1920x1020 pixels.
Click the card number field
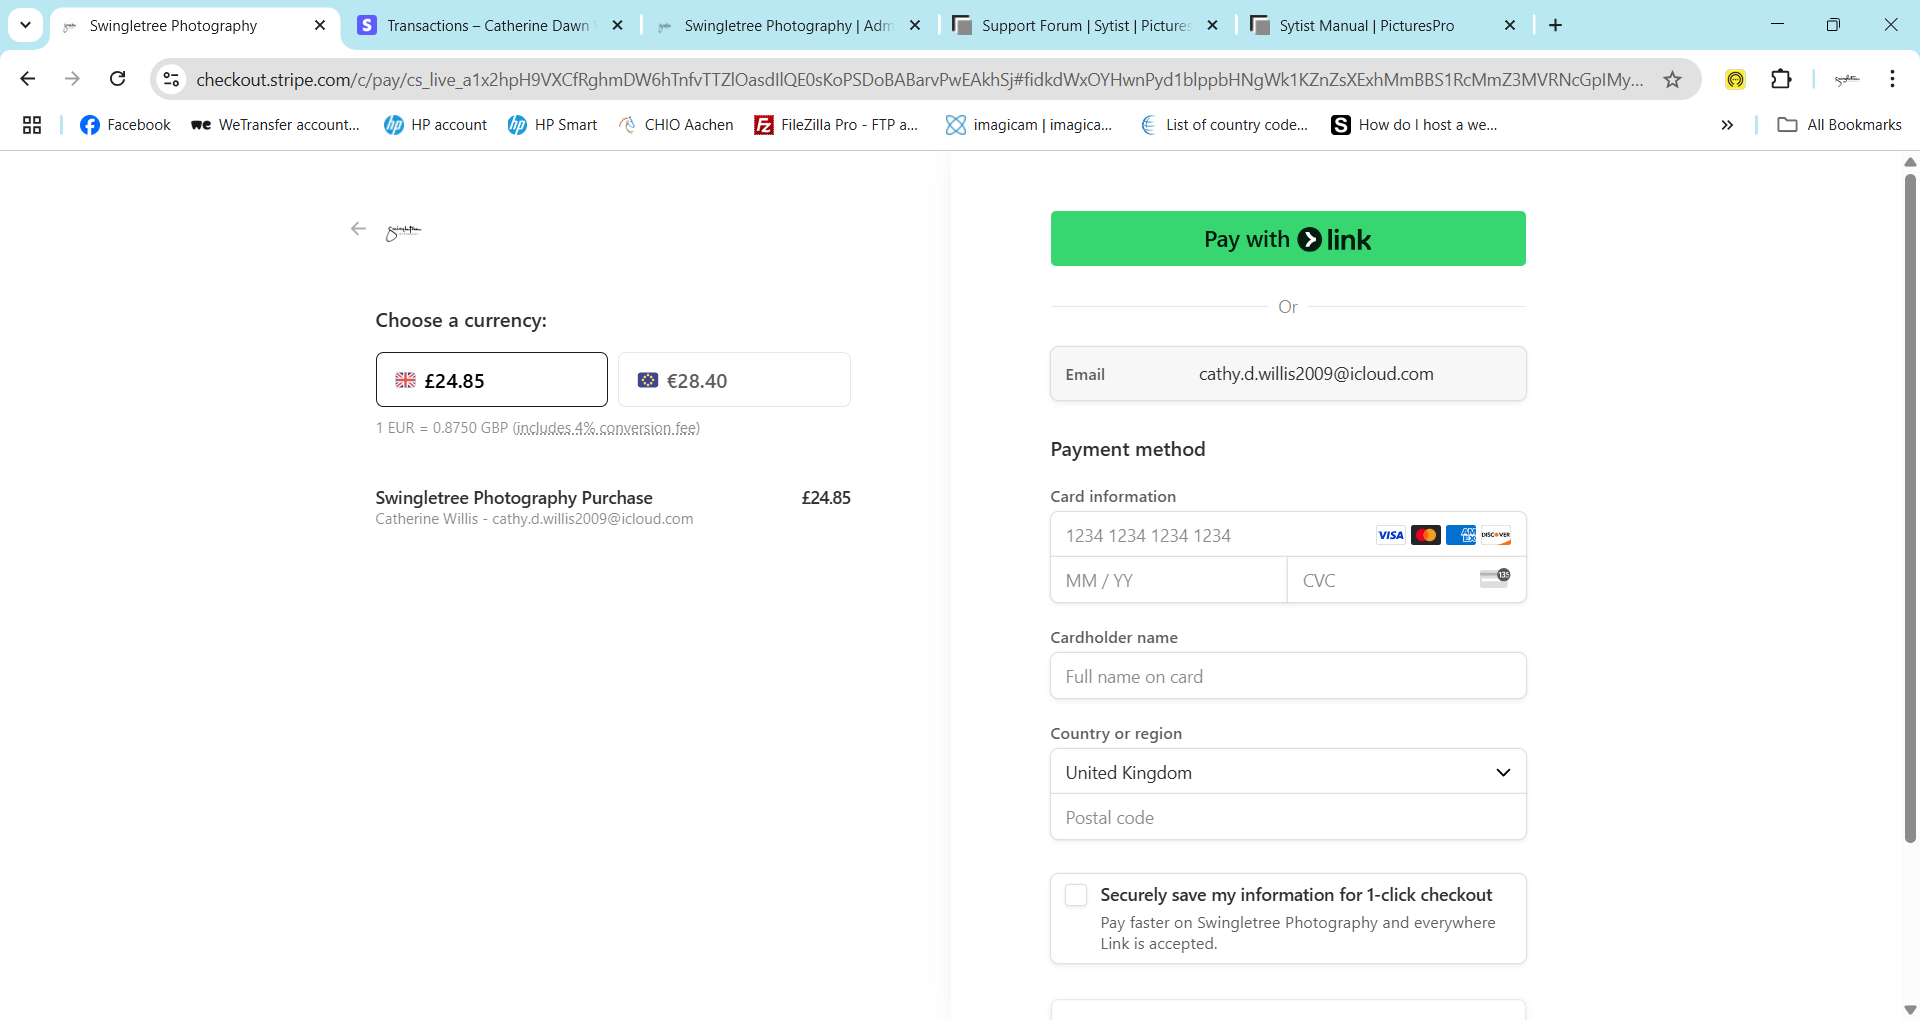coord(1288,535)
